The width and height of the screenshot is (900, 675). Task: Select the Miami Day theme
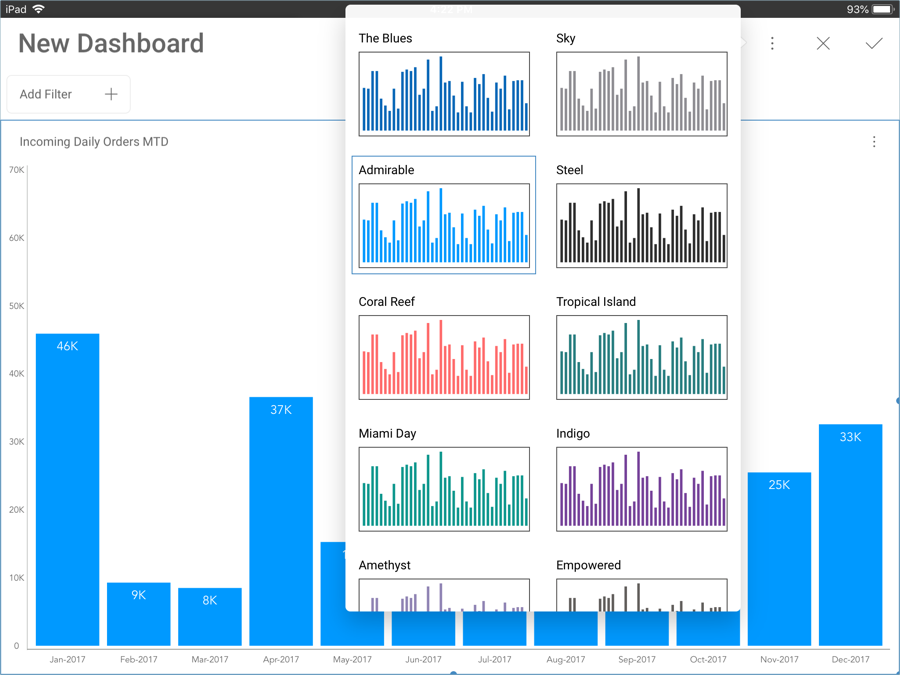[x=444, y=489]
